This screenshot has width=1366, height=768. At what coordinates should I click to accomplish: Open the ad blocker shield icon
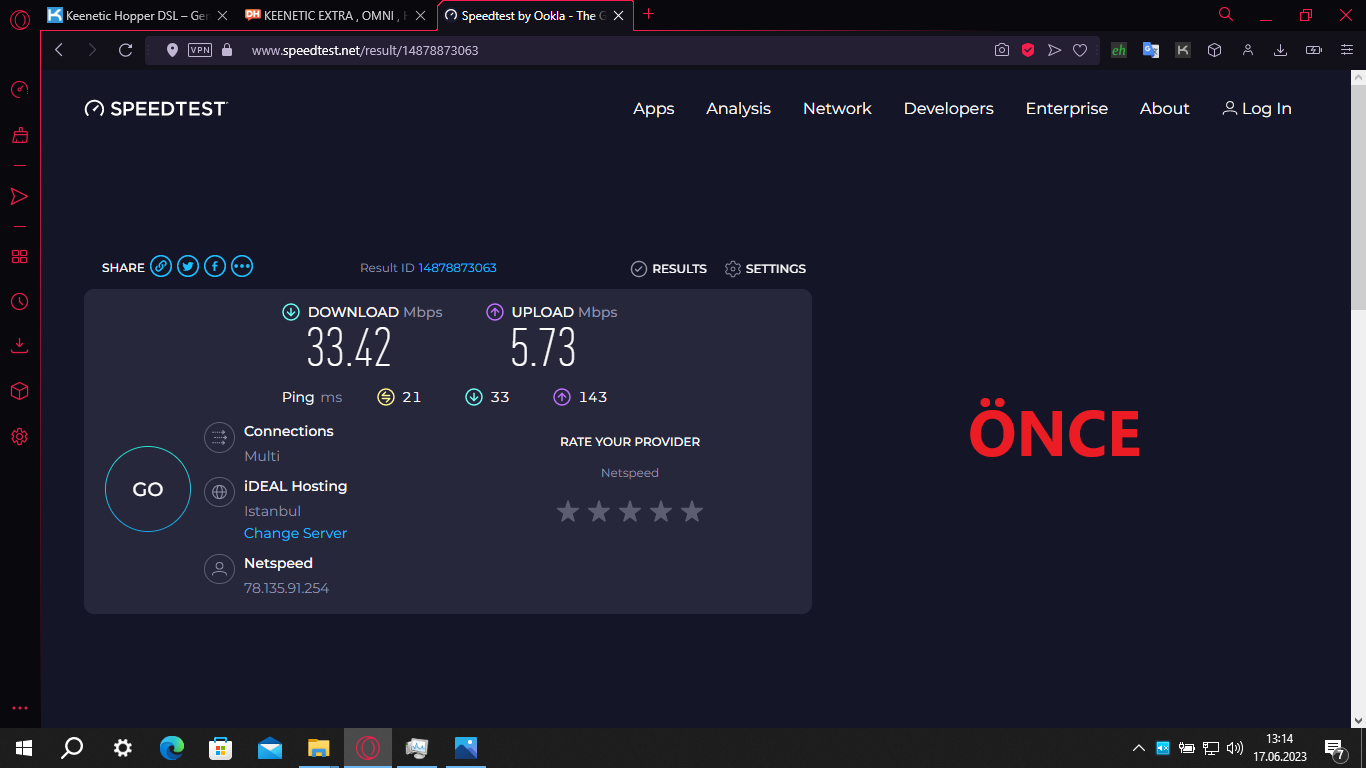1028,50
